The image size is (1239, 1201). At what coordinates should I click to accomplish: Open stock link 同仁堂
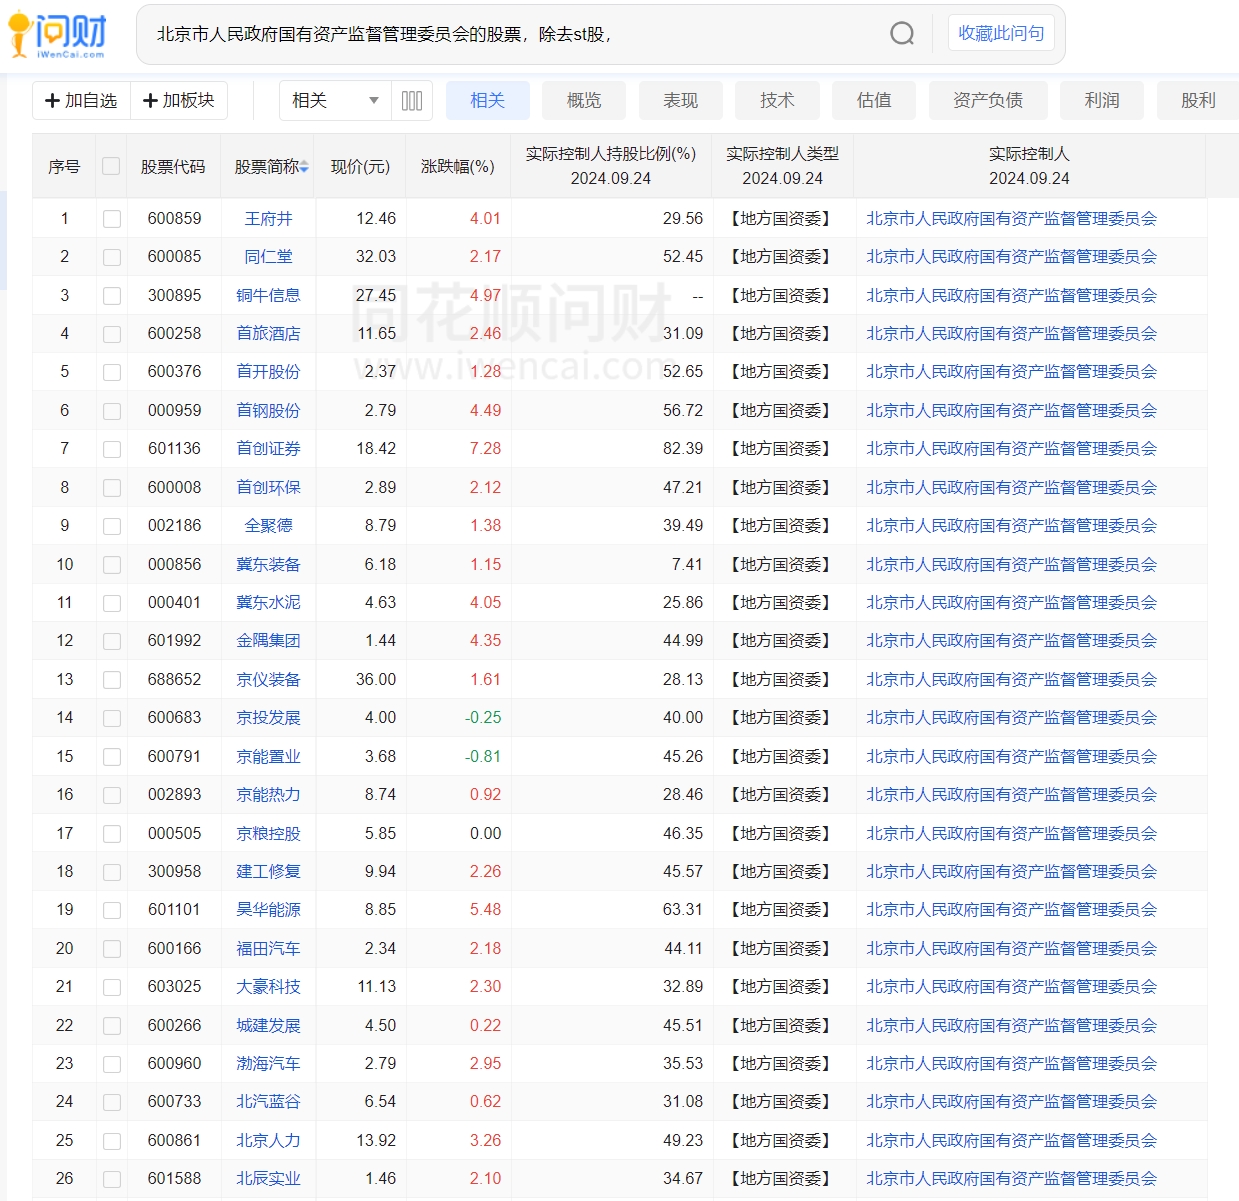[269, 256]
